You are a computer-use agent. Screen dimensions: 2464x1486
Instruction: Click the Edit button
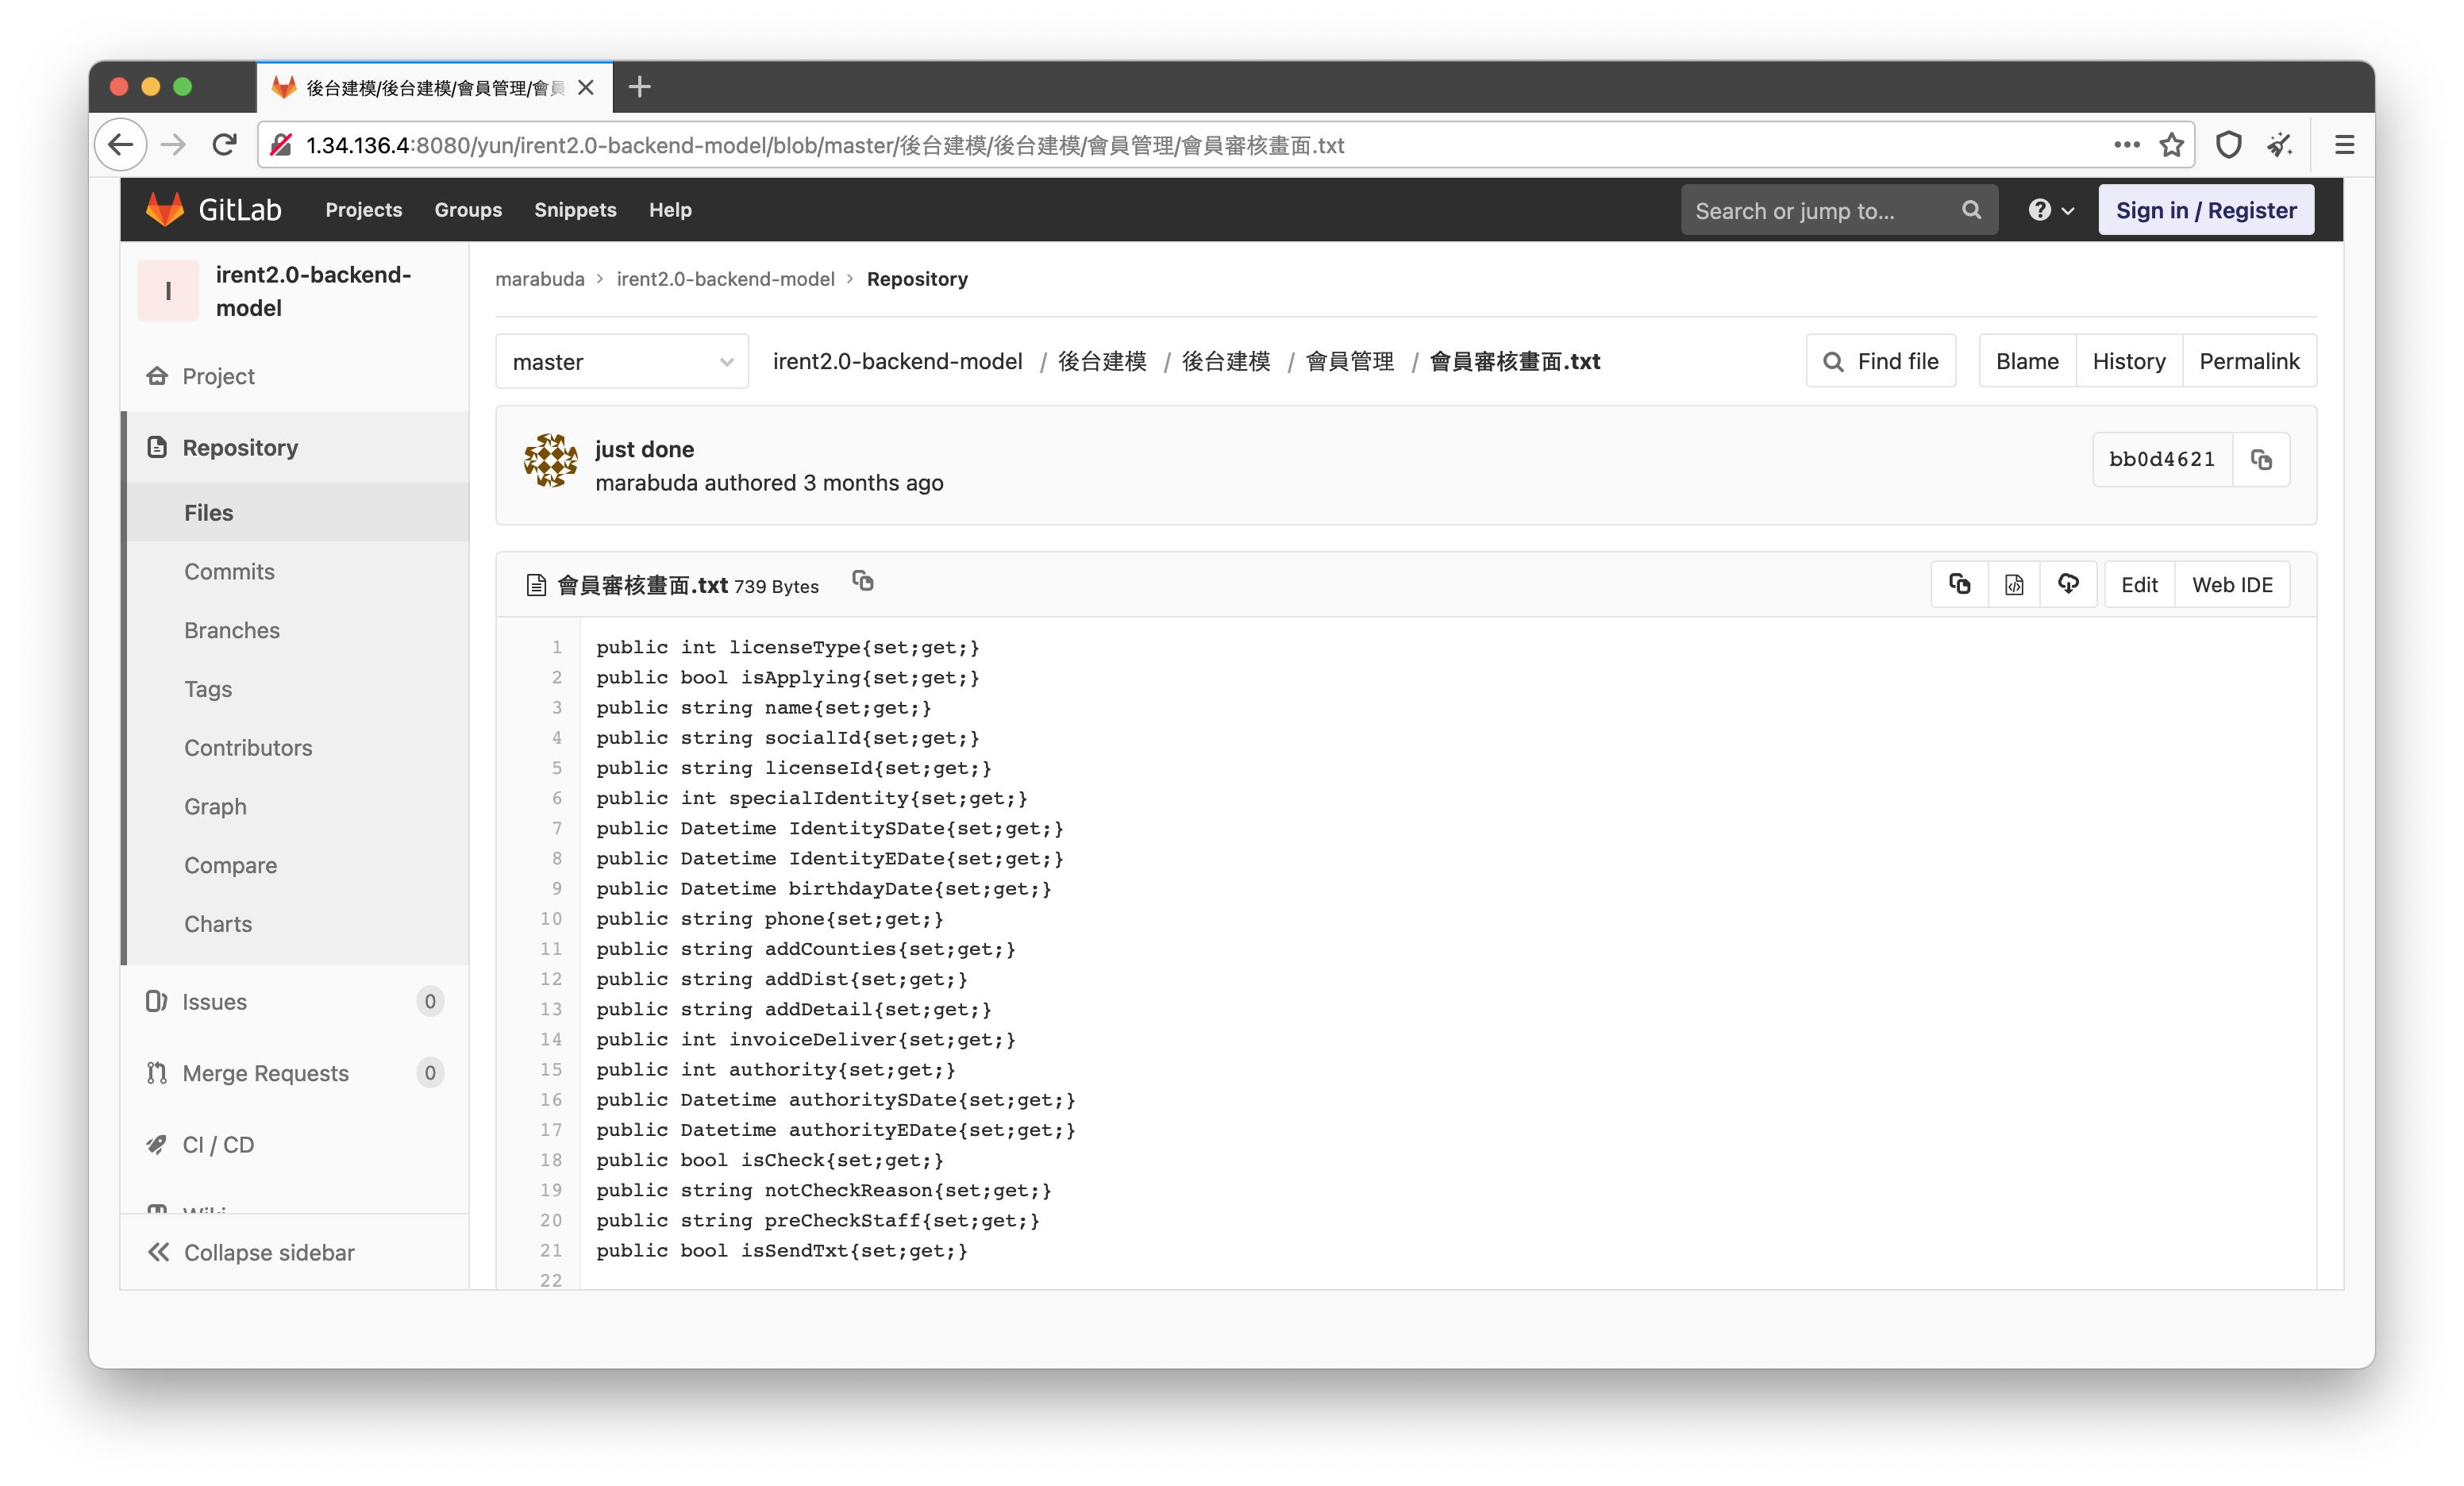point(2139,585)
